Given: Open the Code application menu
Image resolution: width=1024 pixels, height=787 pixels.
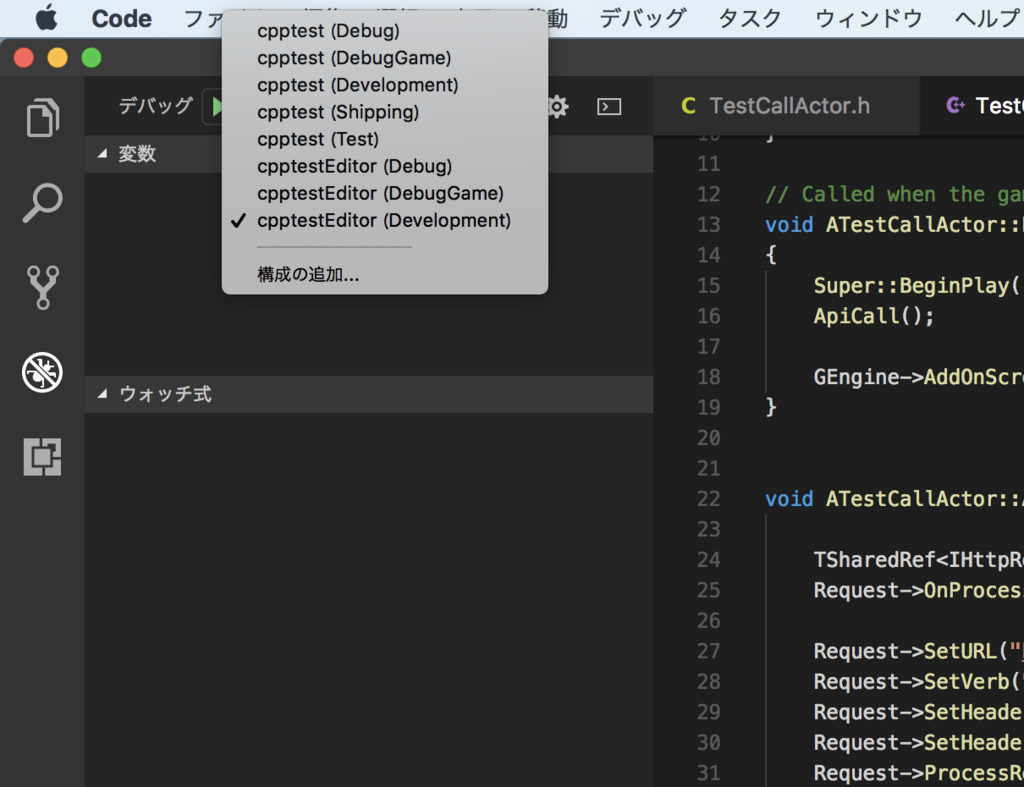Looking at the screenshot, I should 121,18.
